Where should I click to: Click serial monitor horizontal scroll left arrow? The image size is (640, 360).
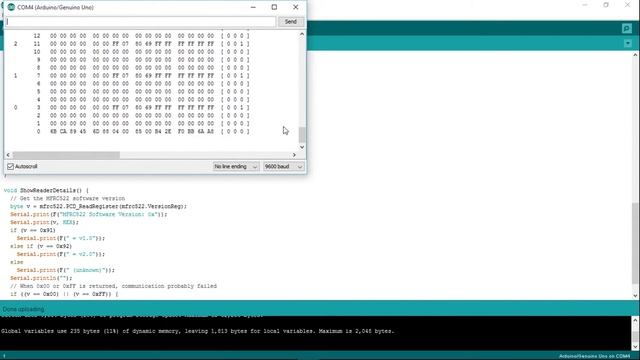pyautogui.click(x=8, y=155)
